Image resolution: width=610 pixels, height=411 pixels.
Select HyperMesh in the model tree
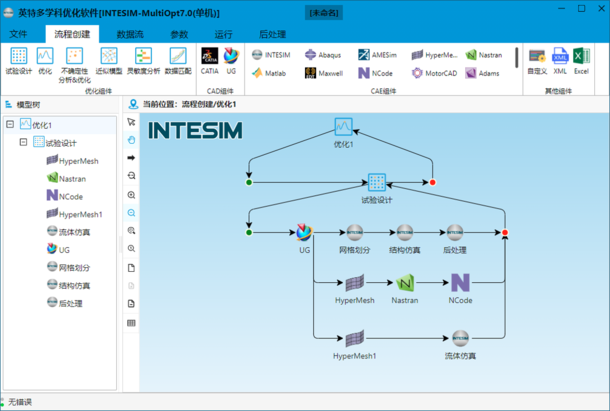point(72,160)
